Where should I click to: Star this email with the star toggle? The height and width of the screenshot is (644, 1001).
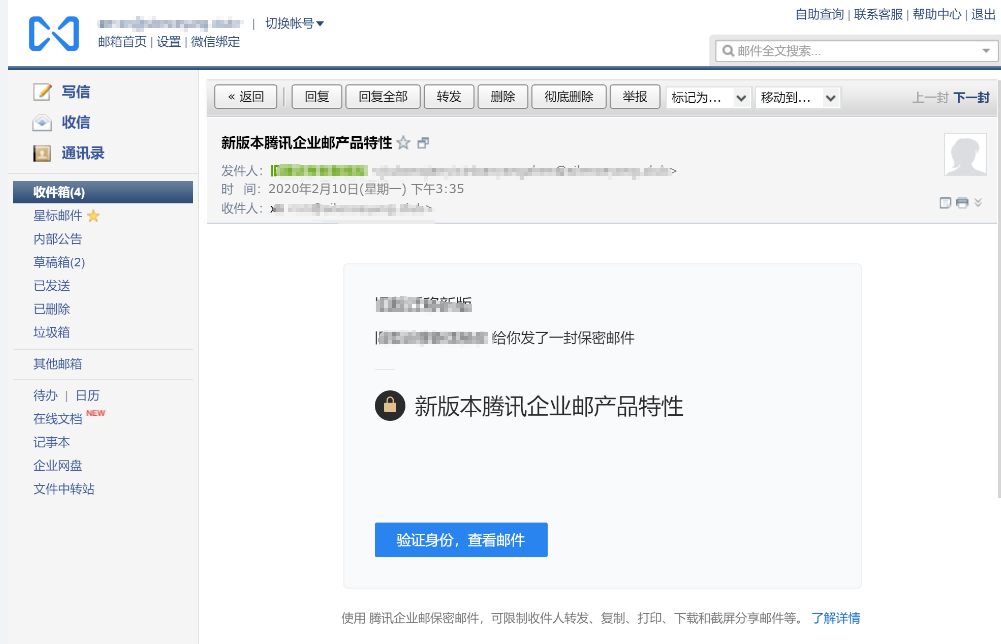coord(403,141)
